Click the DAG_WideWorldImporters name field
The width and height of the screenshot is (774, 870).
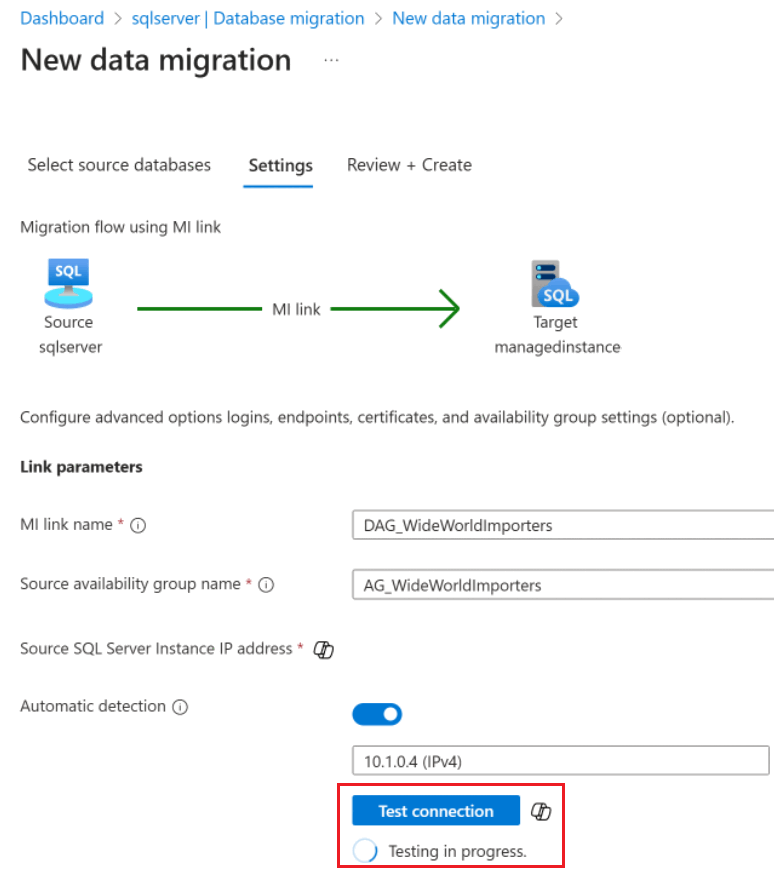[560, 525]
